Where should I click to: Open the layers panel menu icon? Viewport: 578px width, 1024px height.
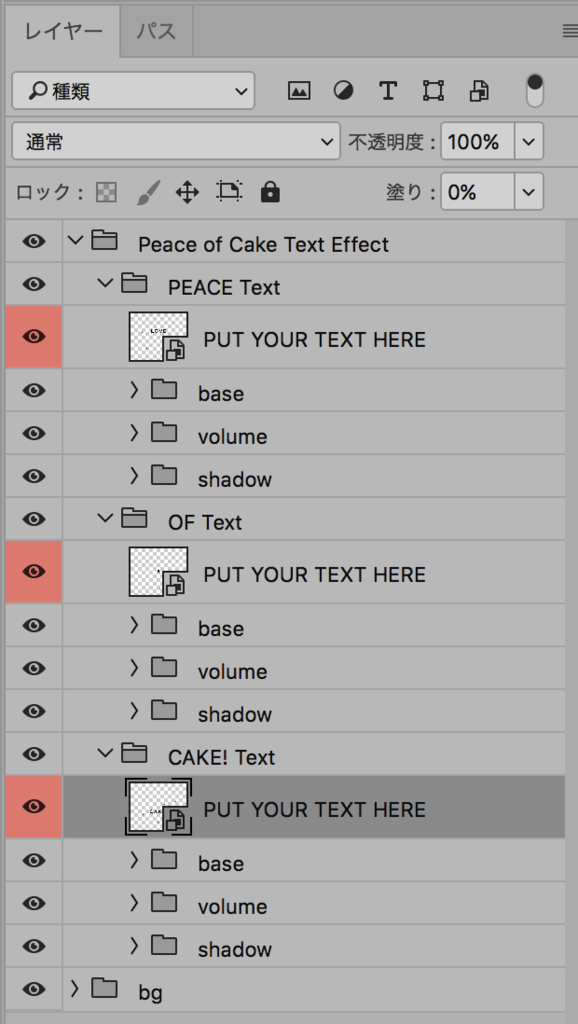[570, 31]
